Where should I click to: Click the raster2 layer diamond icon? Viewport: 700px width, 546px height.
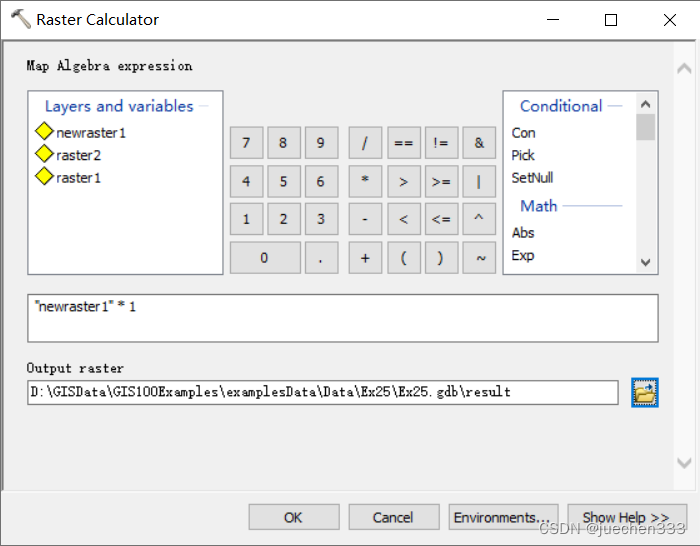click(44, 154)
